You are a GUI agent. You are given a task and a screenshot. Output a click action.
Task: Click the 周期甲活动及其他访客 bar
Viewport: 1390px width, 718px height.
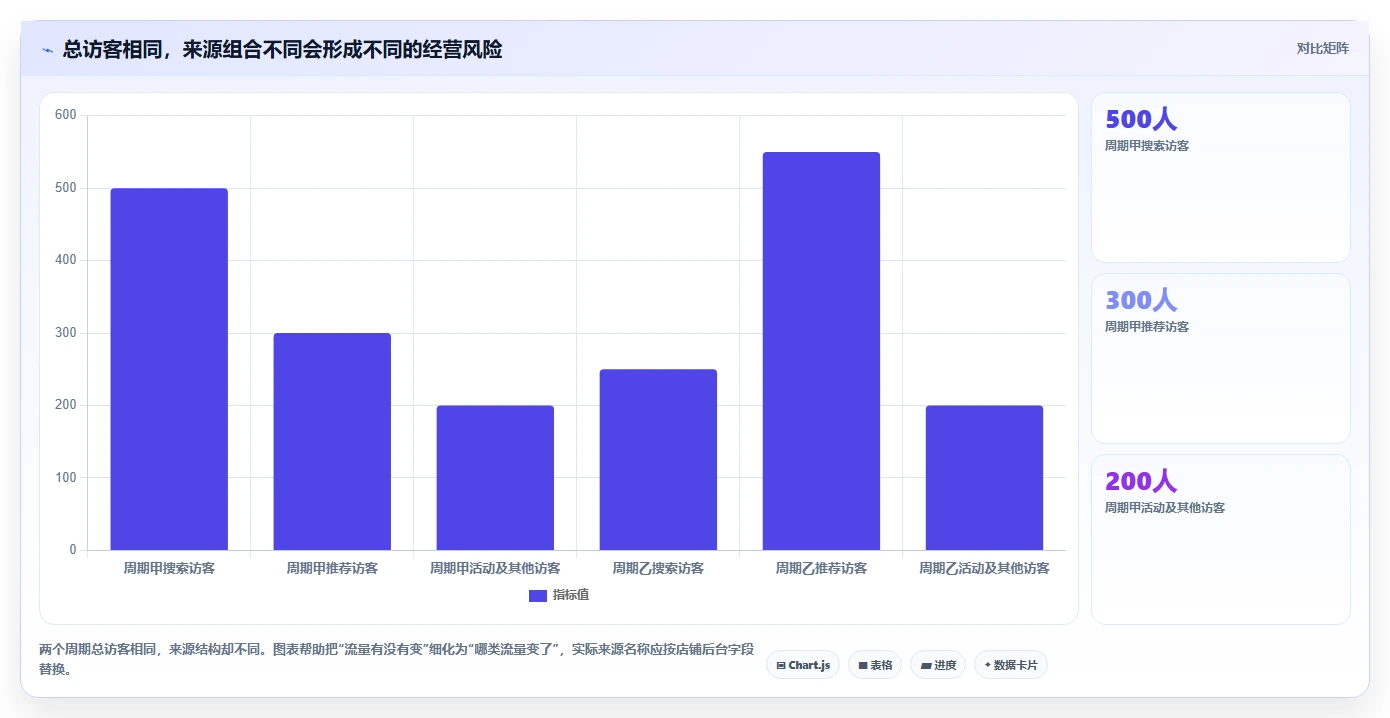tap(495, 477)
